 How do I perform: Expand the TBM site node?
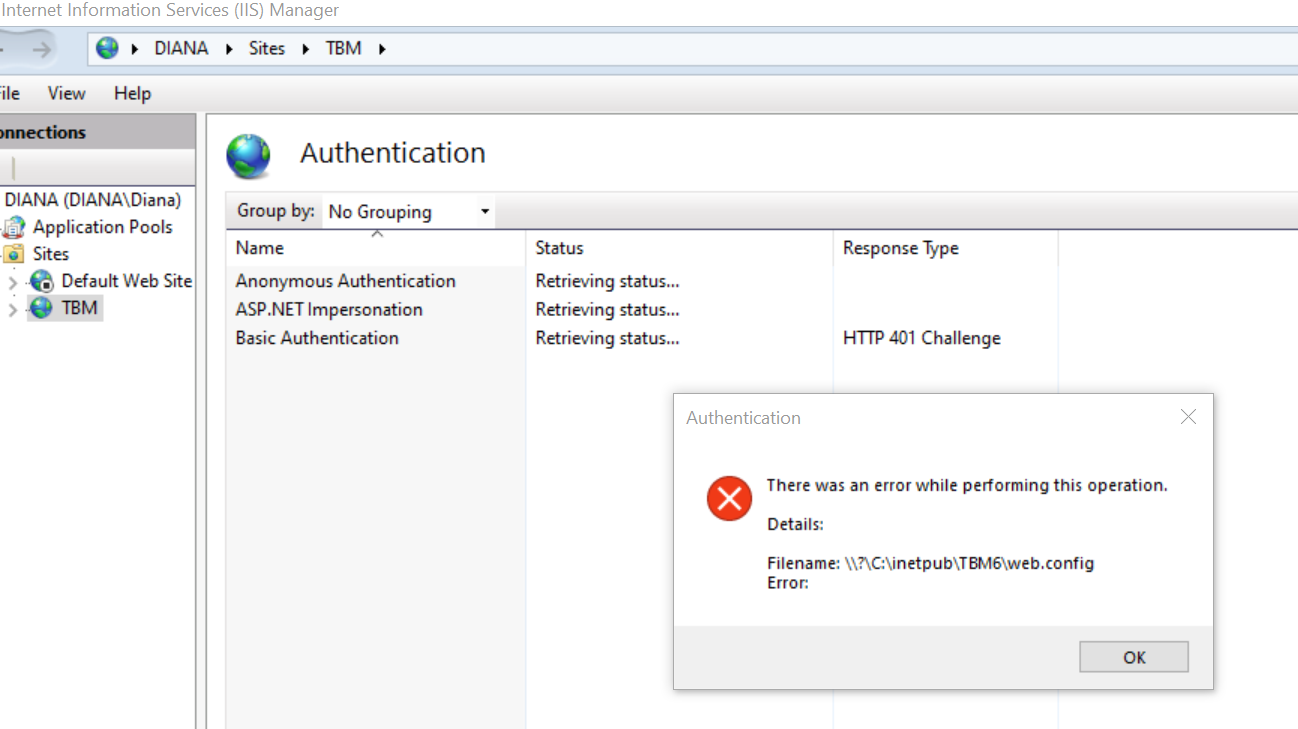pyautogui.click(x=12, y=309)
